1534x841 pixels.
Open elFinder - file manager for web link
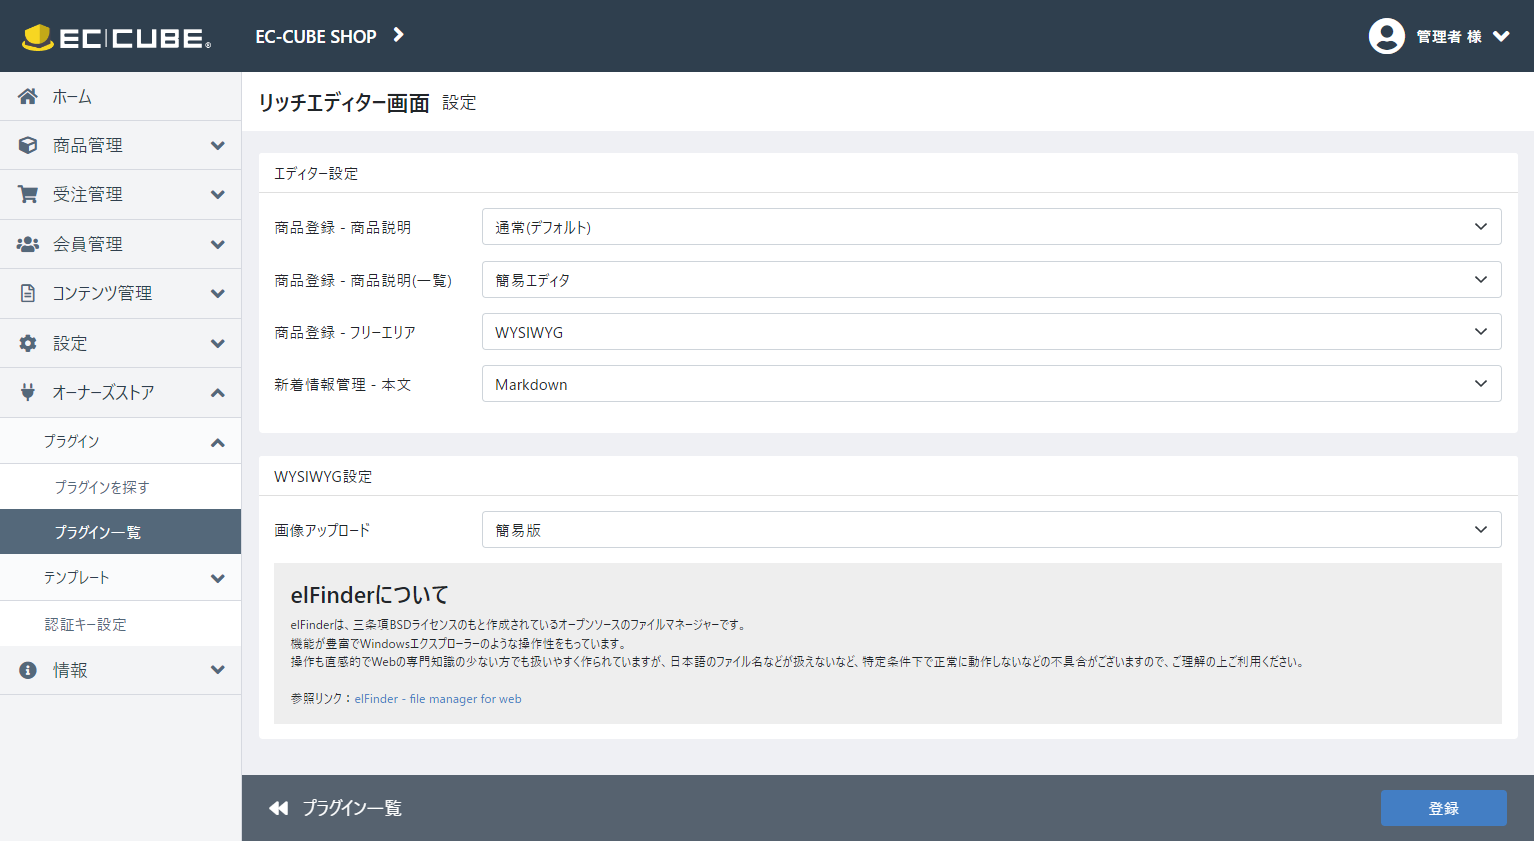[x=438, y=699]
